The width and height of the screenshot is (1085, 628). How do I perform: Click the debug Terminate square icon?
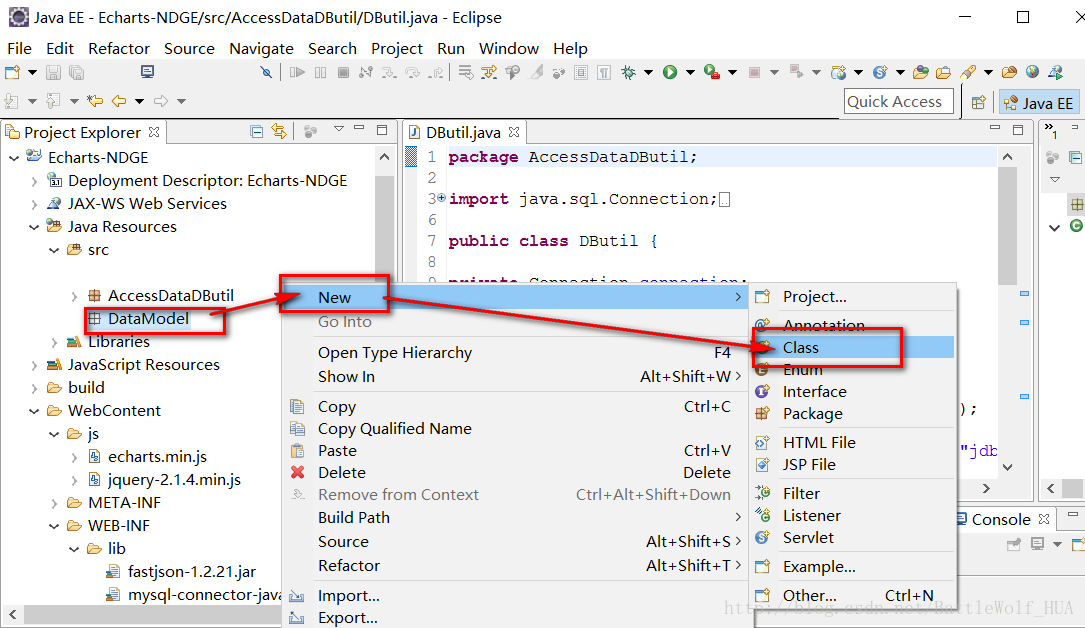coord(343,72)
